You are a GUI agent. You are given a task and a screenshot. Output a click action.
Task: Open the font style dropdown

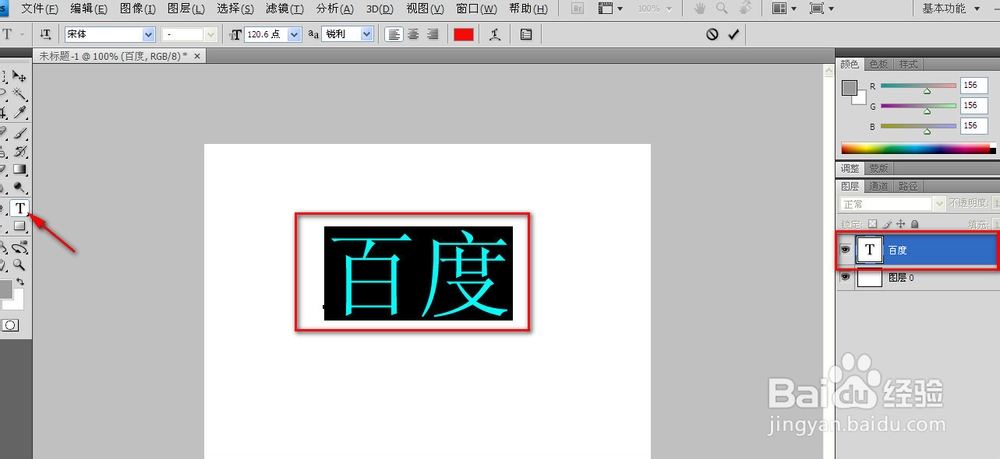tap(211, 34)
